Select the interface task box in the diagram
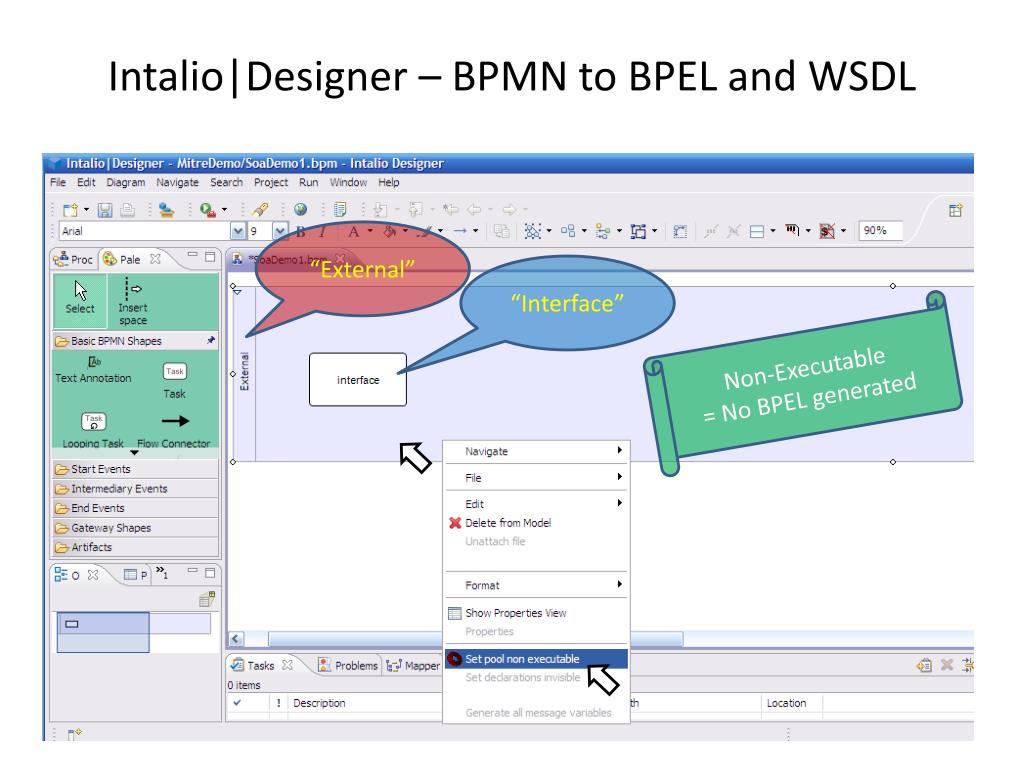This screenshot has width=1024, height=768. point(358,379)
